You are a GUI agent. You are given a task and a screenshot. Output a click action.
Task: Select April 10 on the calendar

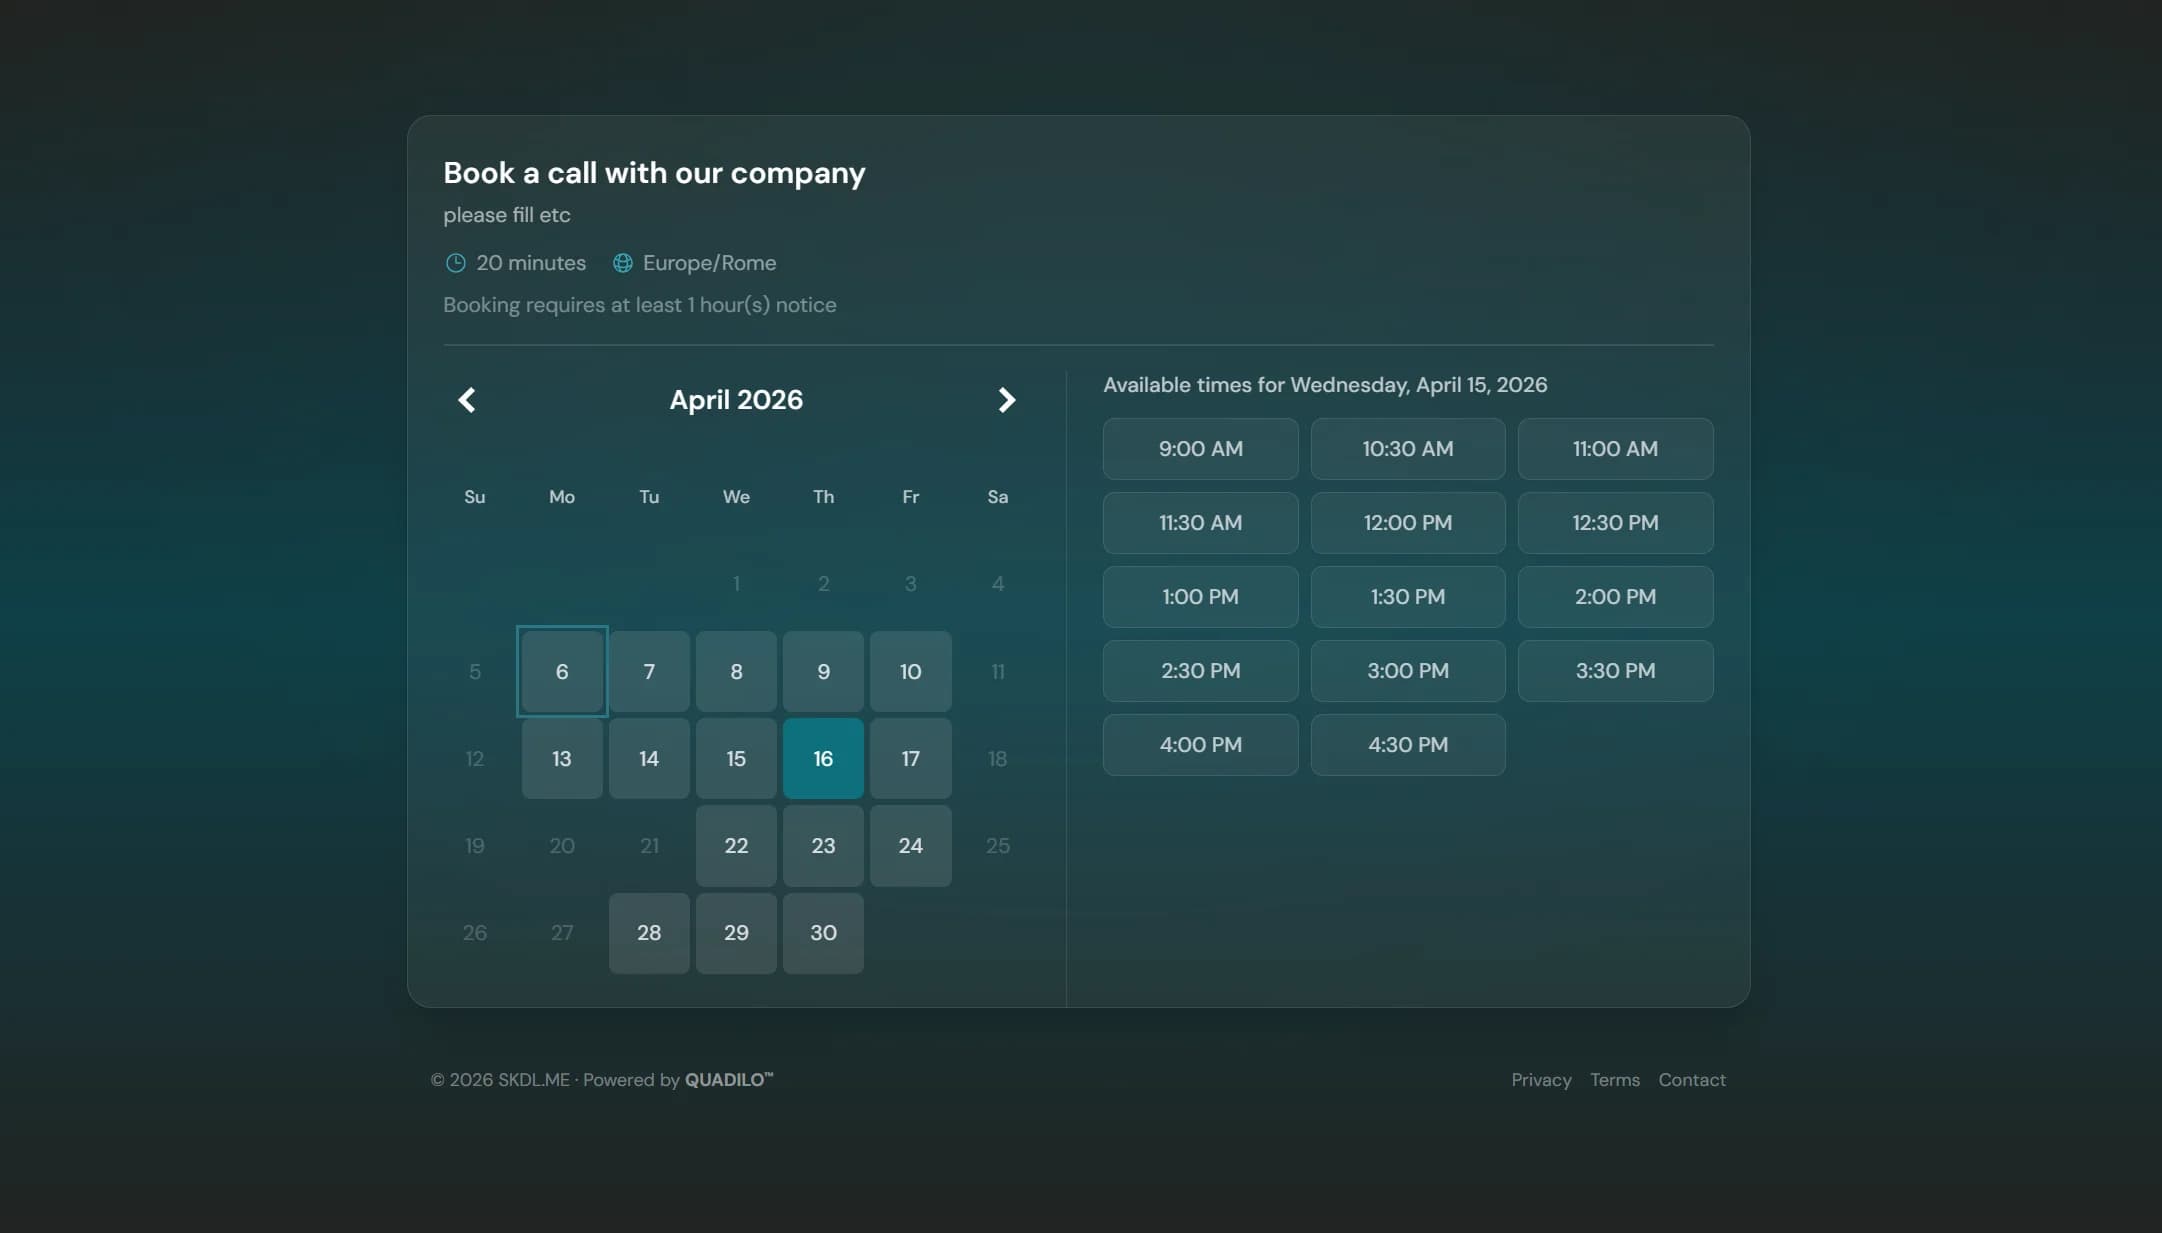(x=910, y=672)
